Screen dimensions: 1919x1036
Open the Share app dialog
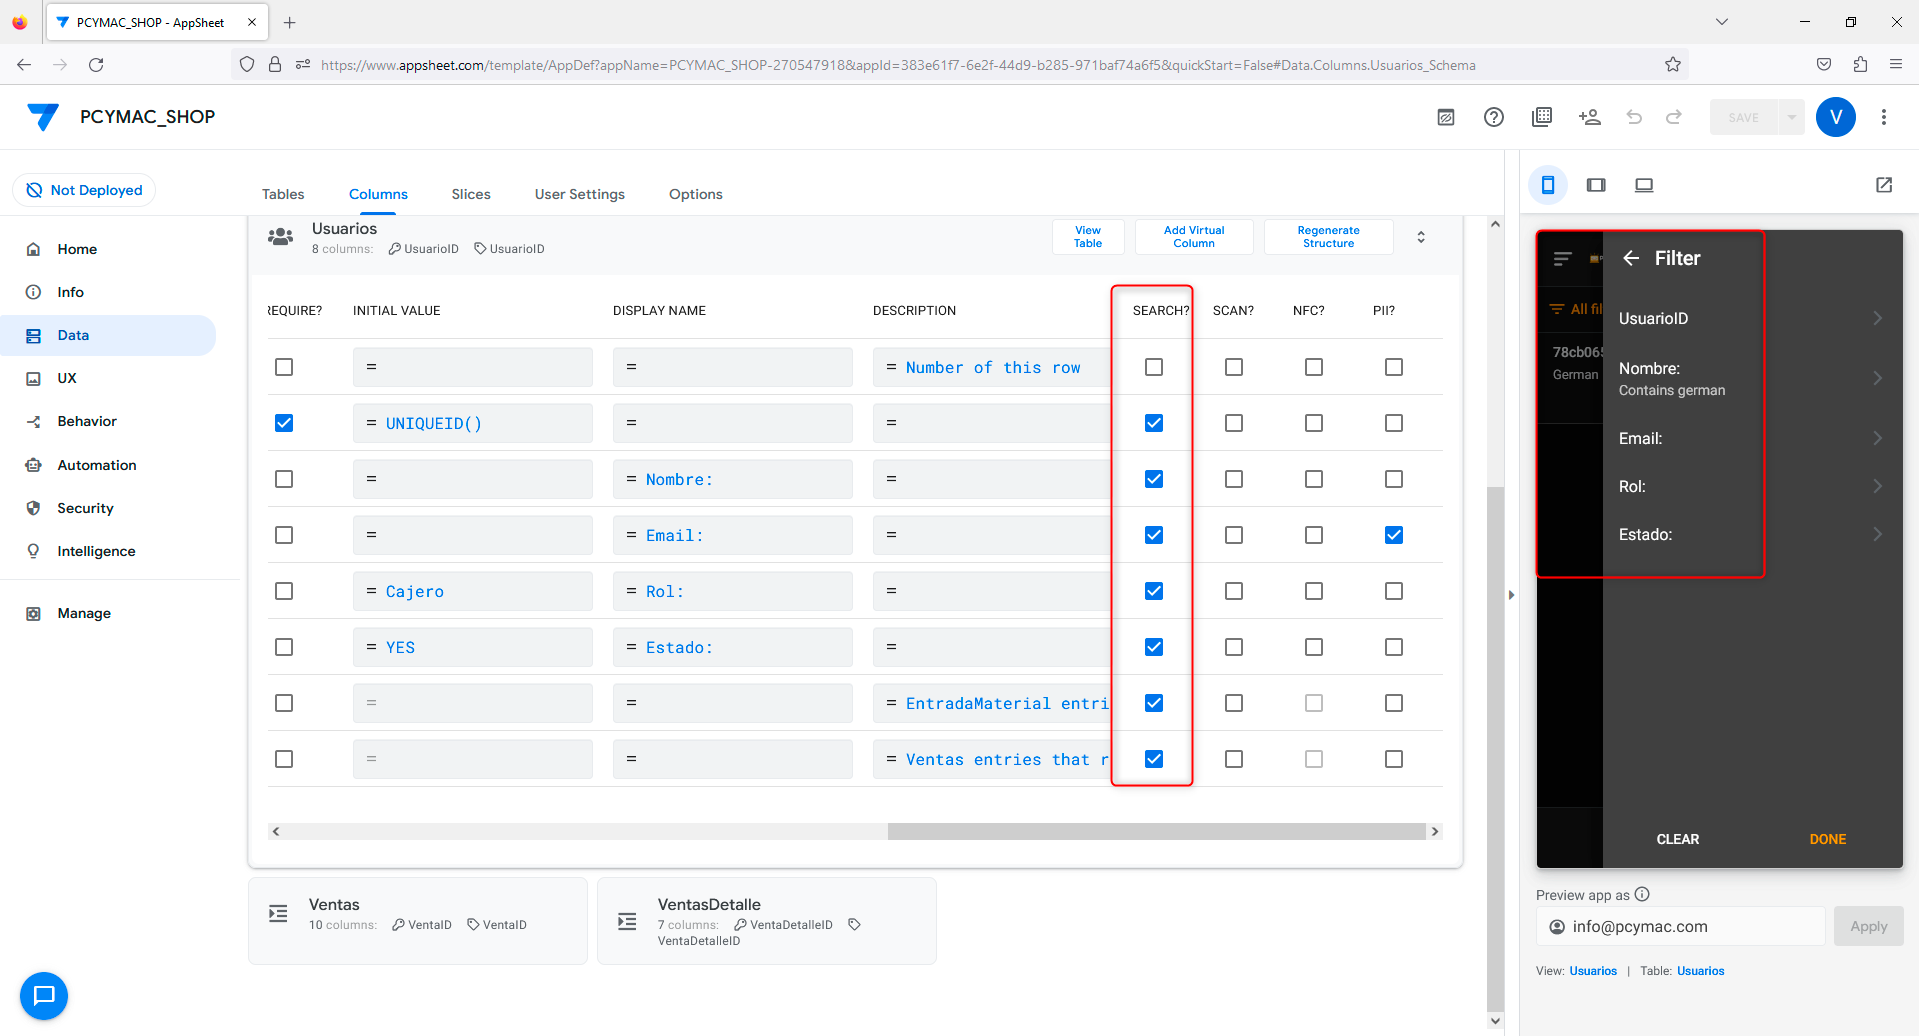1589,117
